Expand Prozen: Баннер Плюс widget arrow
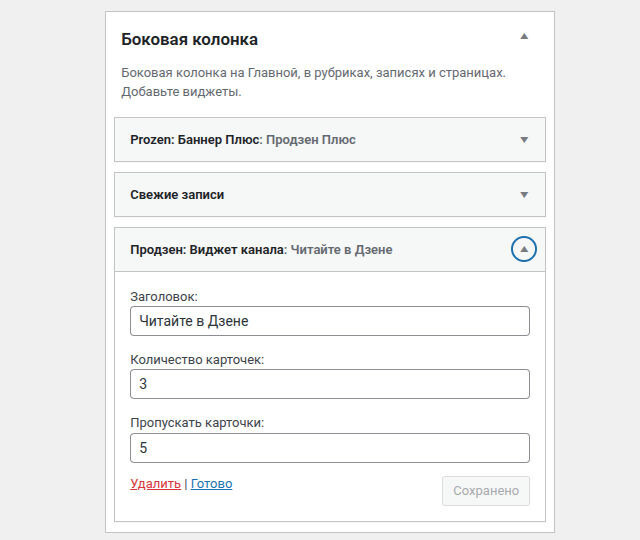The height and width of the screenshot is (540, 640). (x=524, y=140)
